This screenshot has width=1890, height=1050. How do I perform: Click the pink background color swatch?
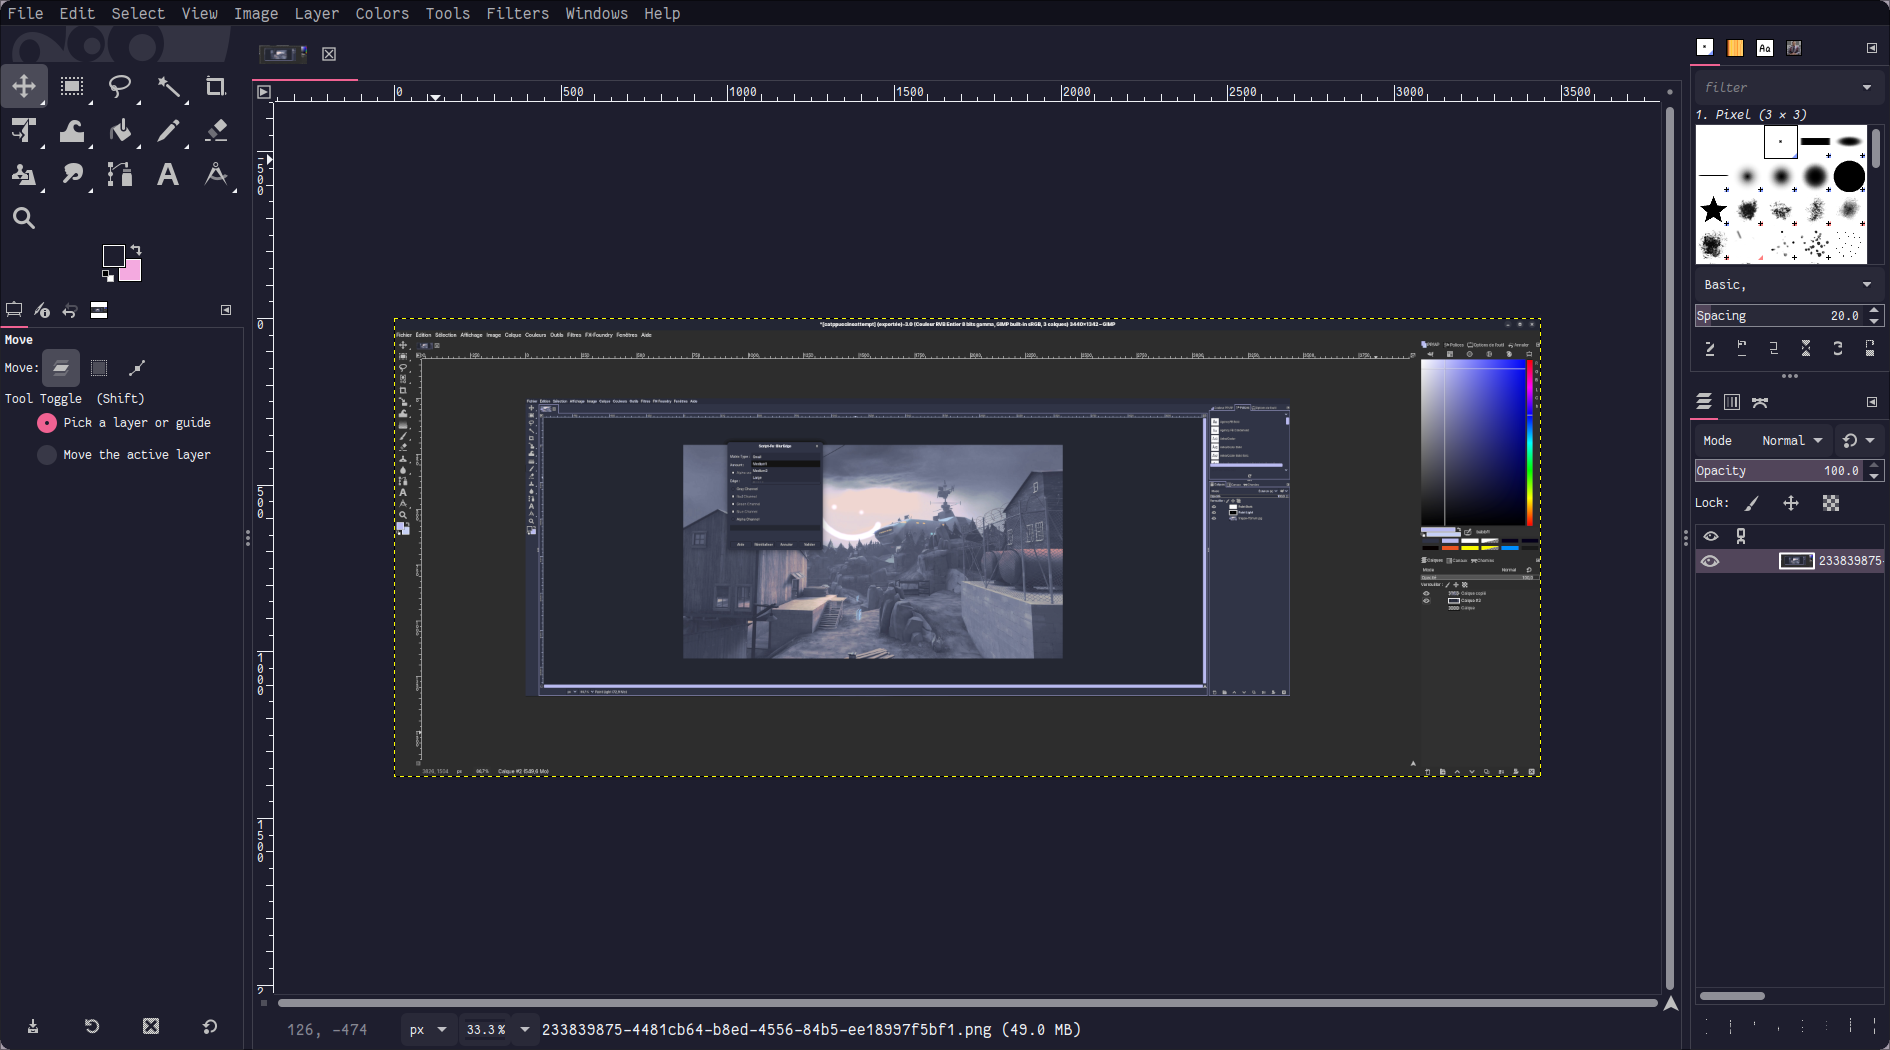pyautogui.click(x=132, y=272)
